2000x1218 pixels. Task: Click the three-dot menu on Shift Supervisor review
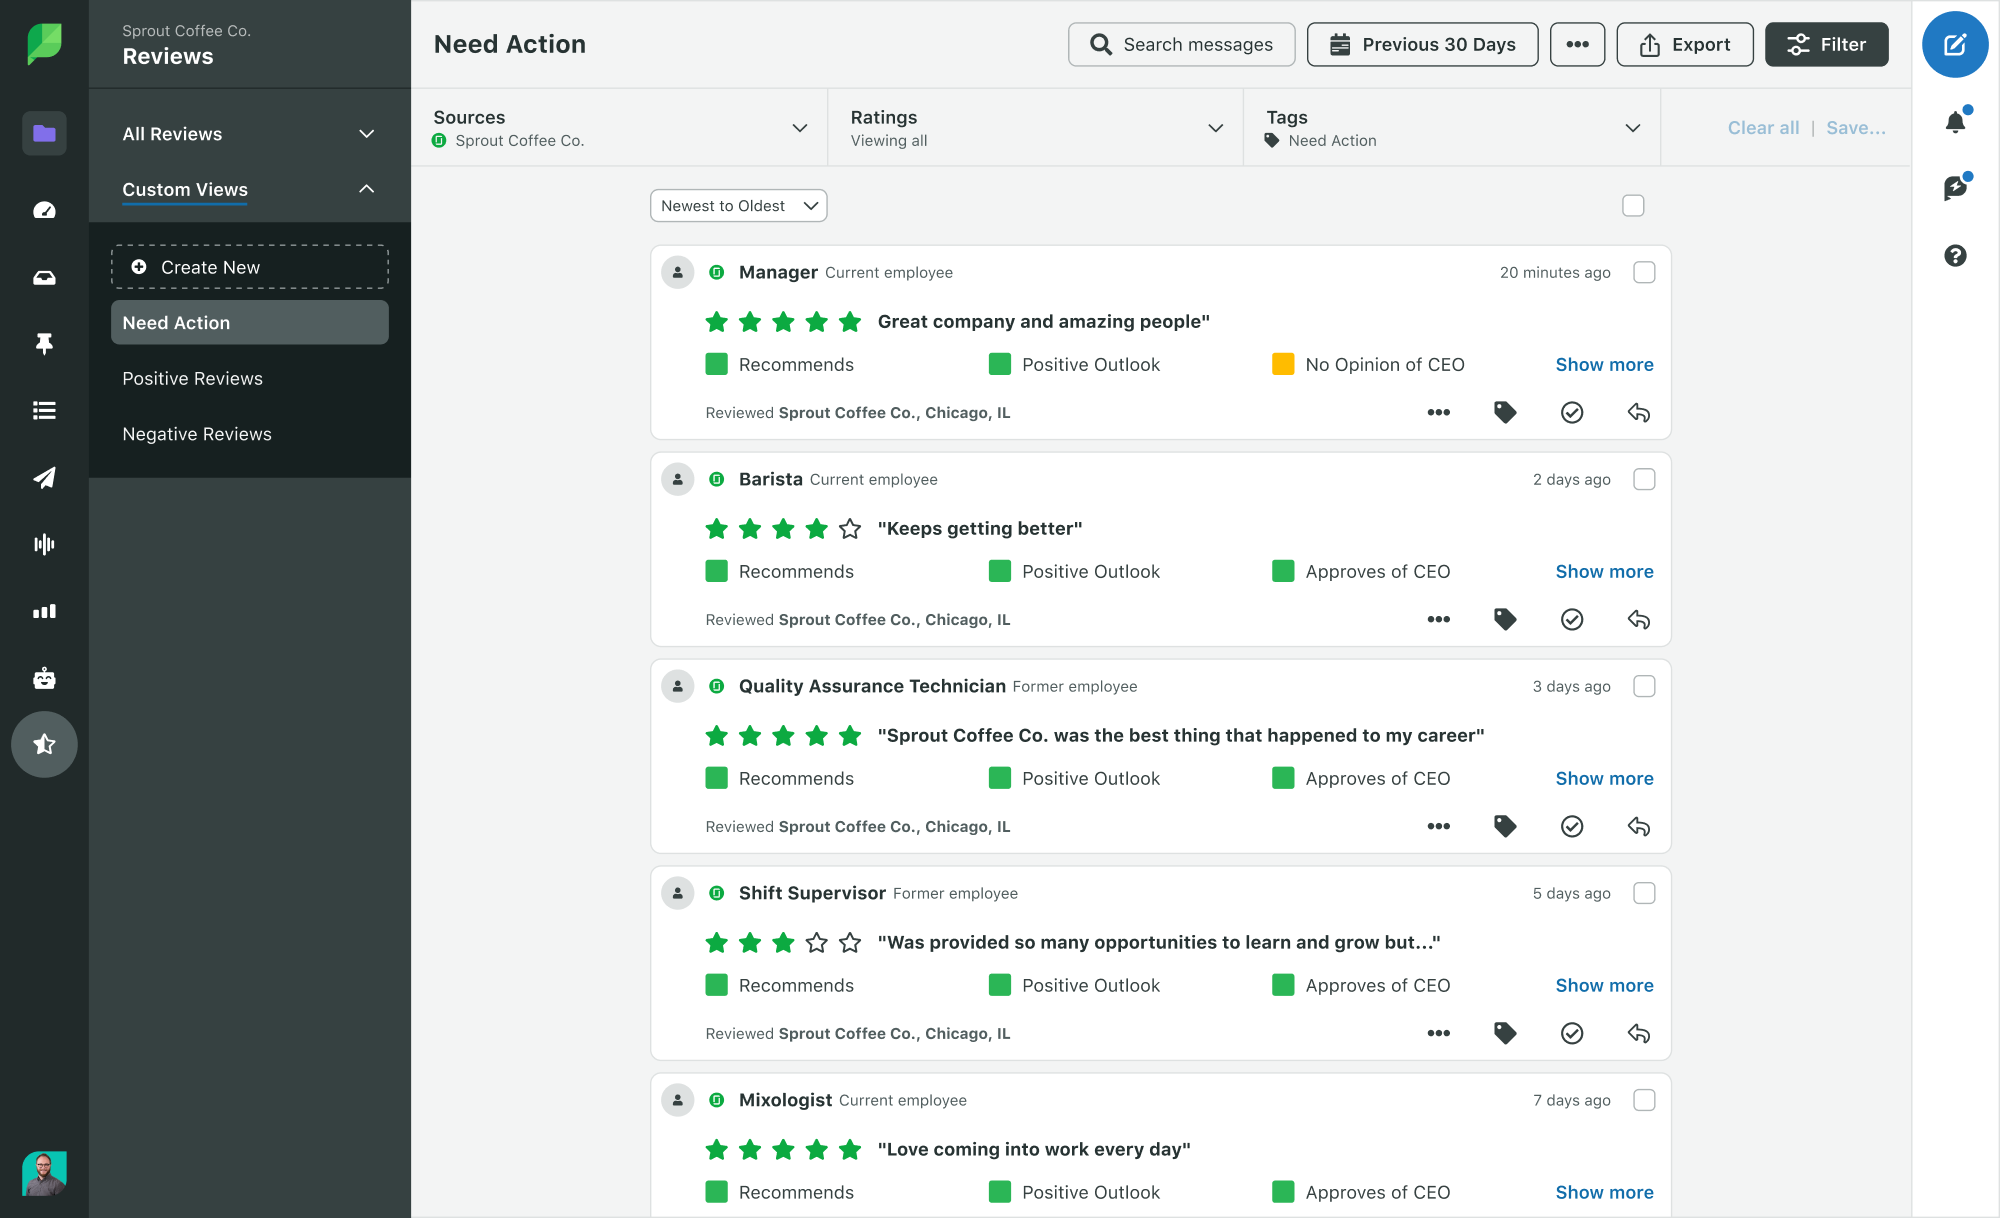pyautogui.click(x=1439, y=1032)
